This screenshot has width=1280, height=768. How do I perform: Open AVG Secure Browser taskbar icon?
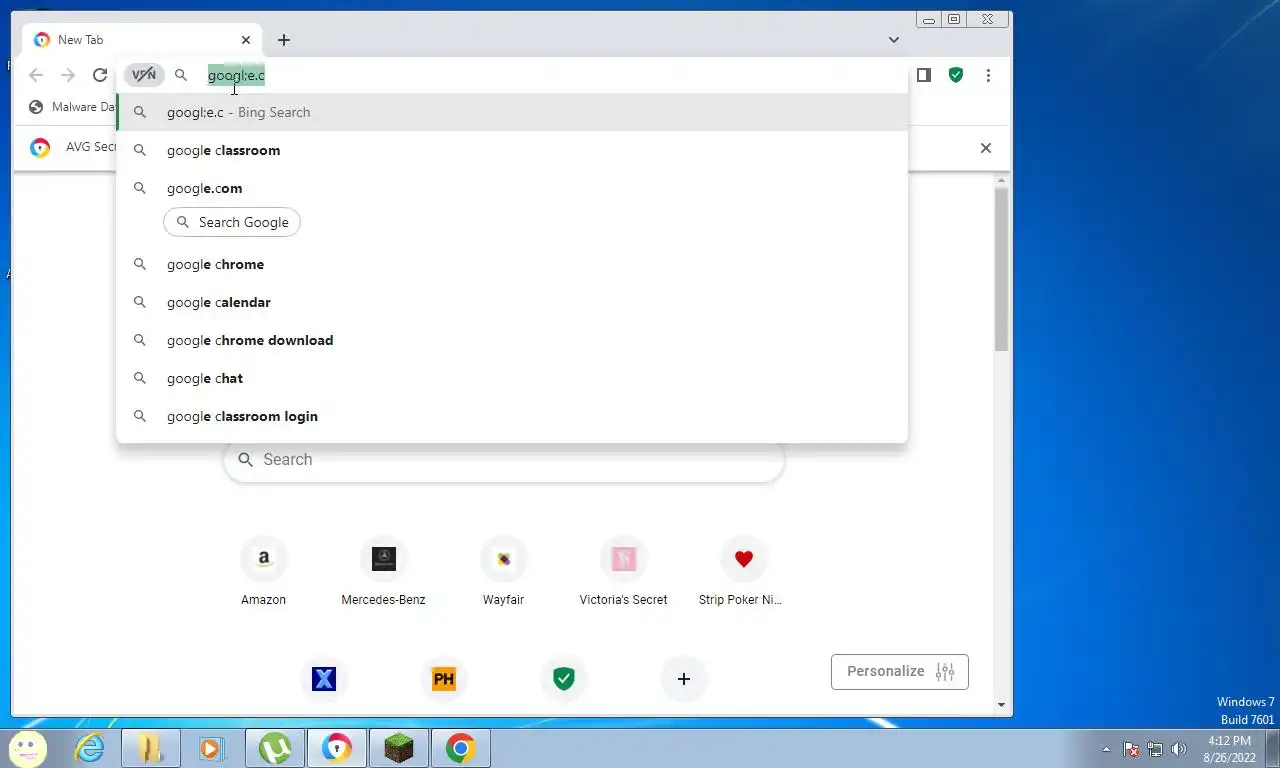[337, 748]
